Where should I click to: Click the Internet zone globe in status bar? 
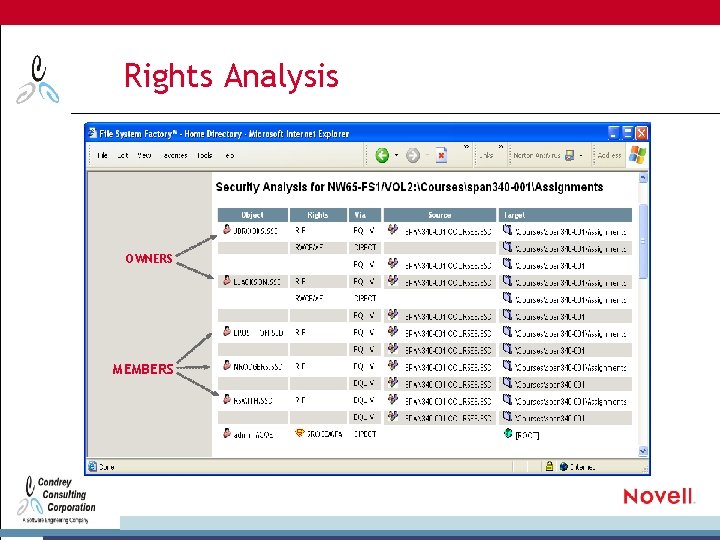coord(564,467)
